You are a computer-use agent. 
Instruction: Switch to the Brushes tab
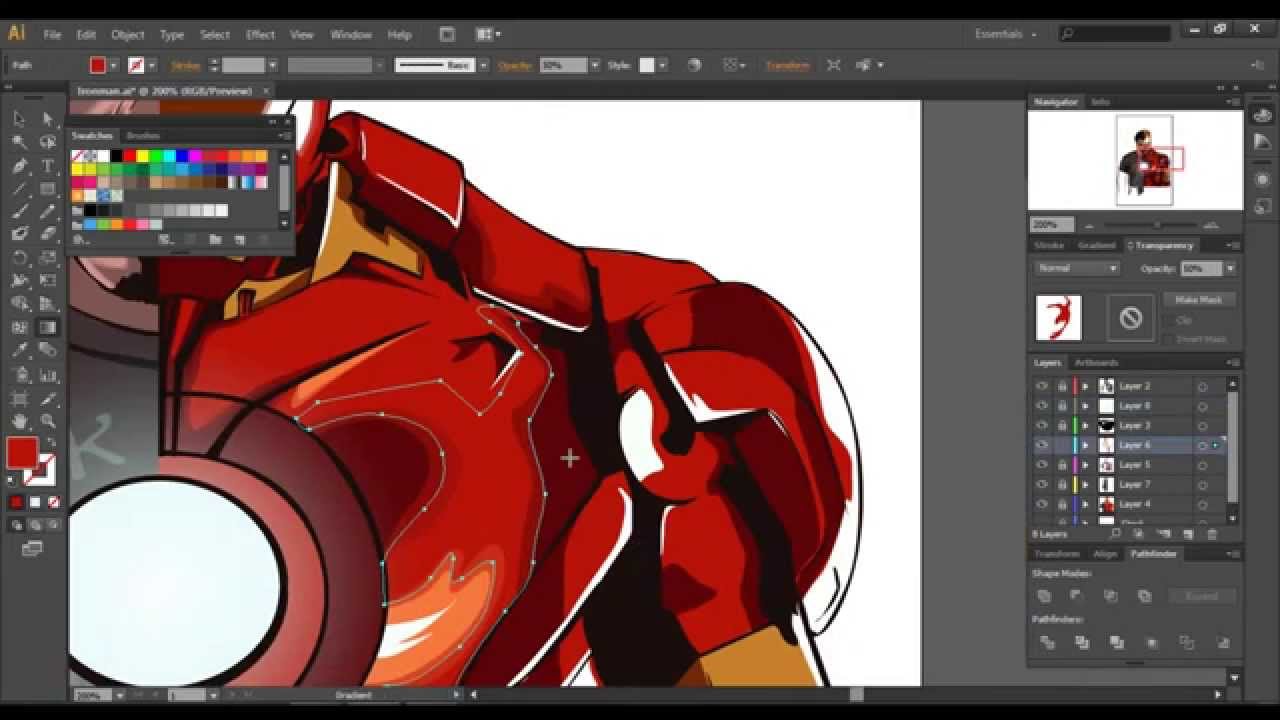click(x=143, y=136)
